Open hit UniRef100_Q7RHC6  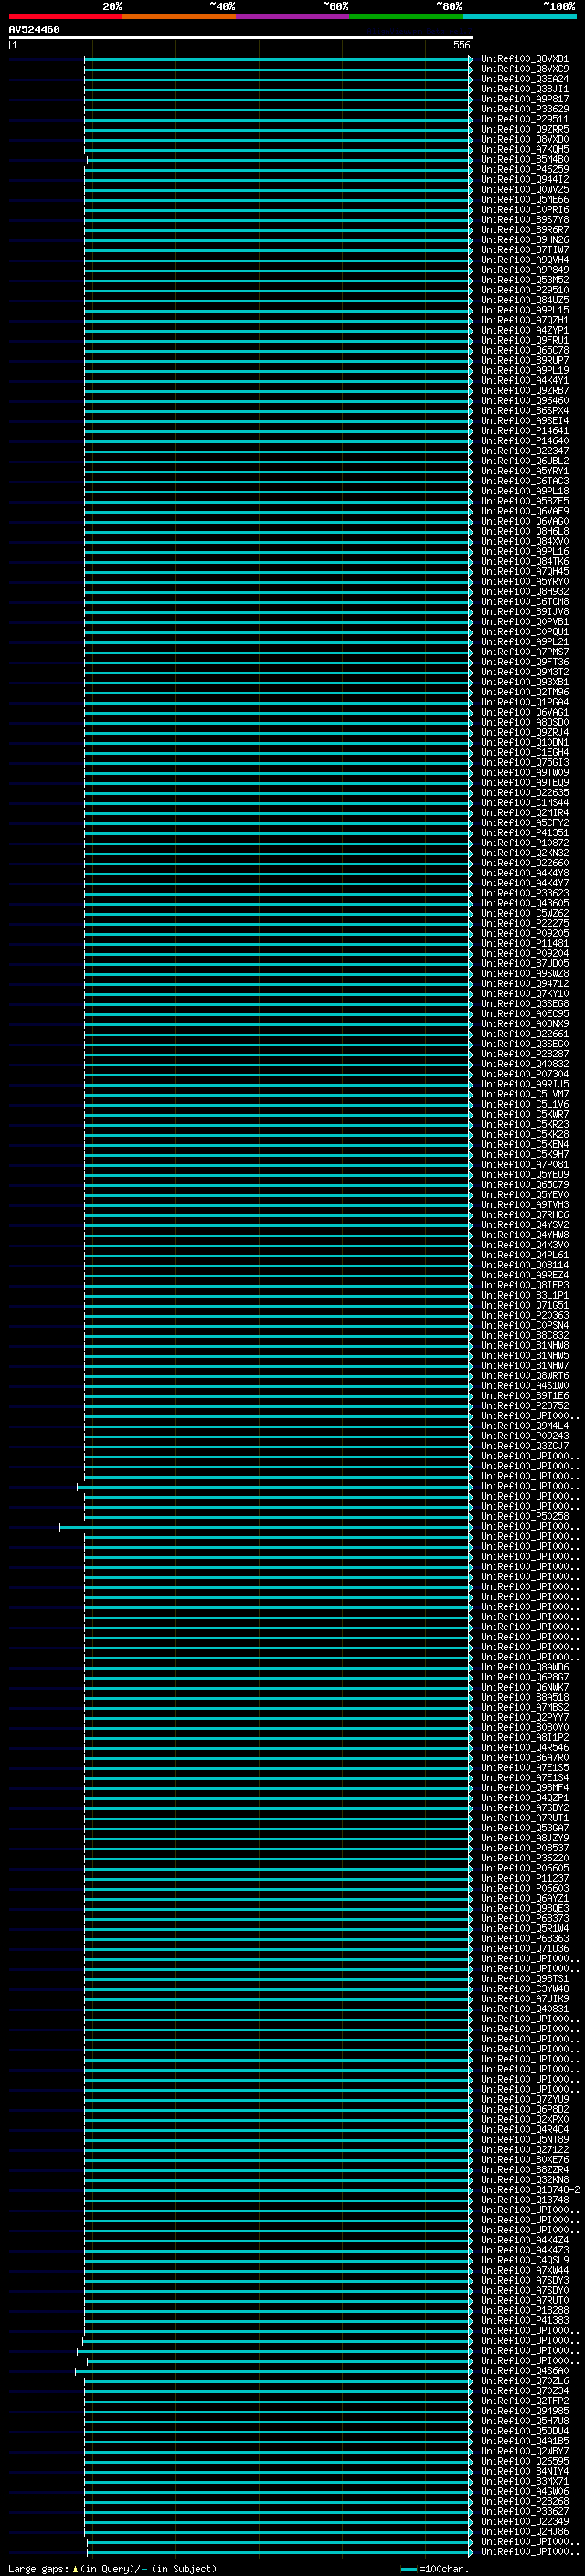coord(525,1215)
